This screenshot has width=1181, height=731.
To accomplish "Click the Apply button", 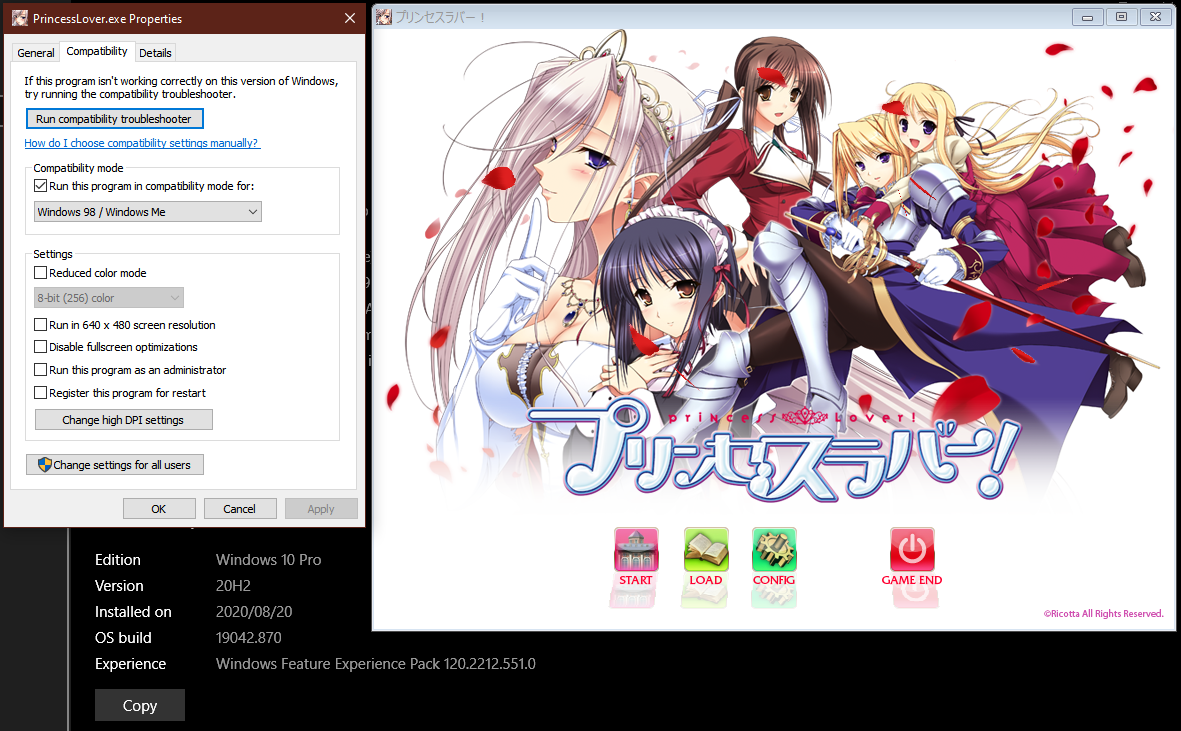I will point(321,509).
